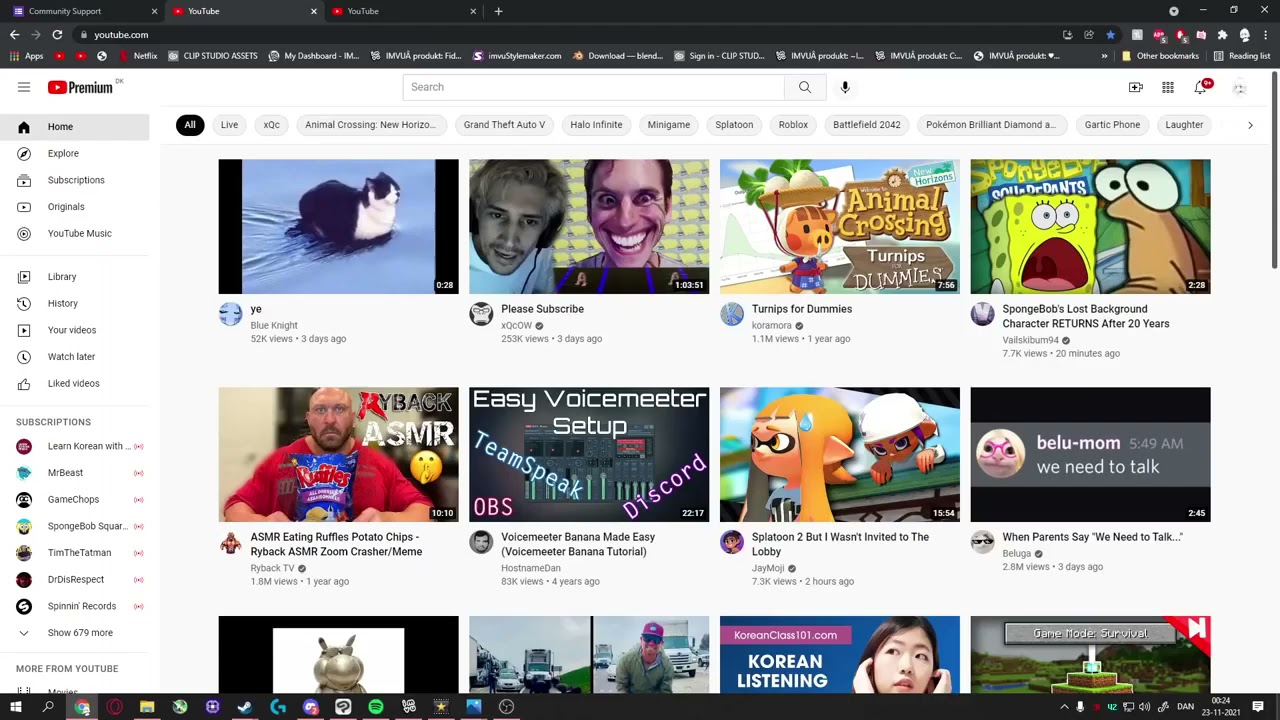This screenshot has width=1280, height=720.
Task: Click the magnifying glass search button
Action: (805, 87)
